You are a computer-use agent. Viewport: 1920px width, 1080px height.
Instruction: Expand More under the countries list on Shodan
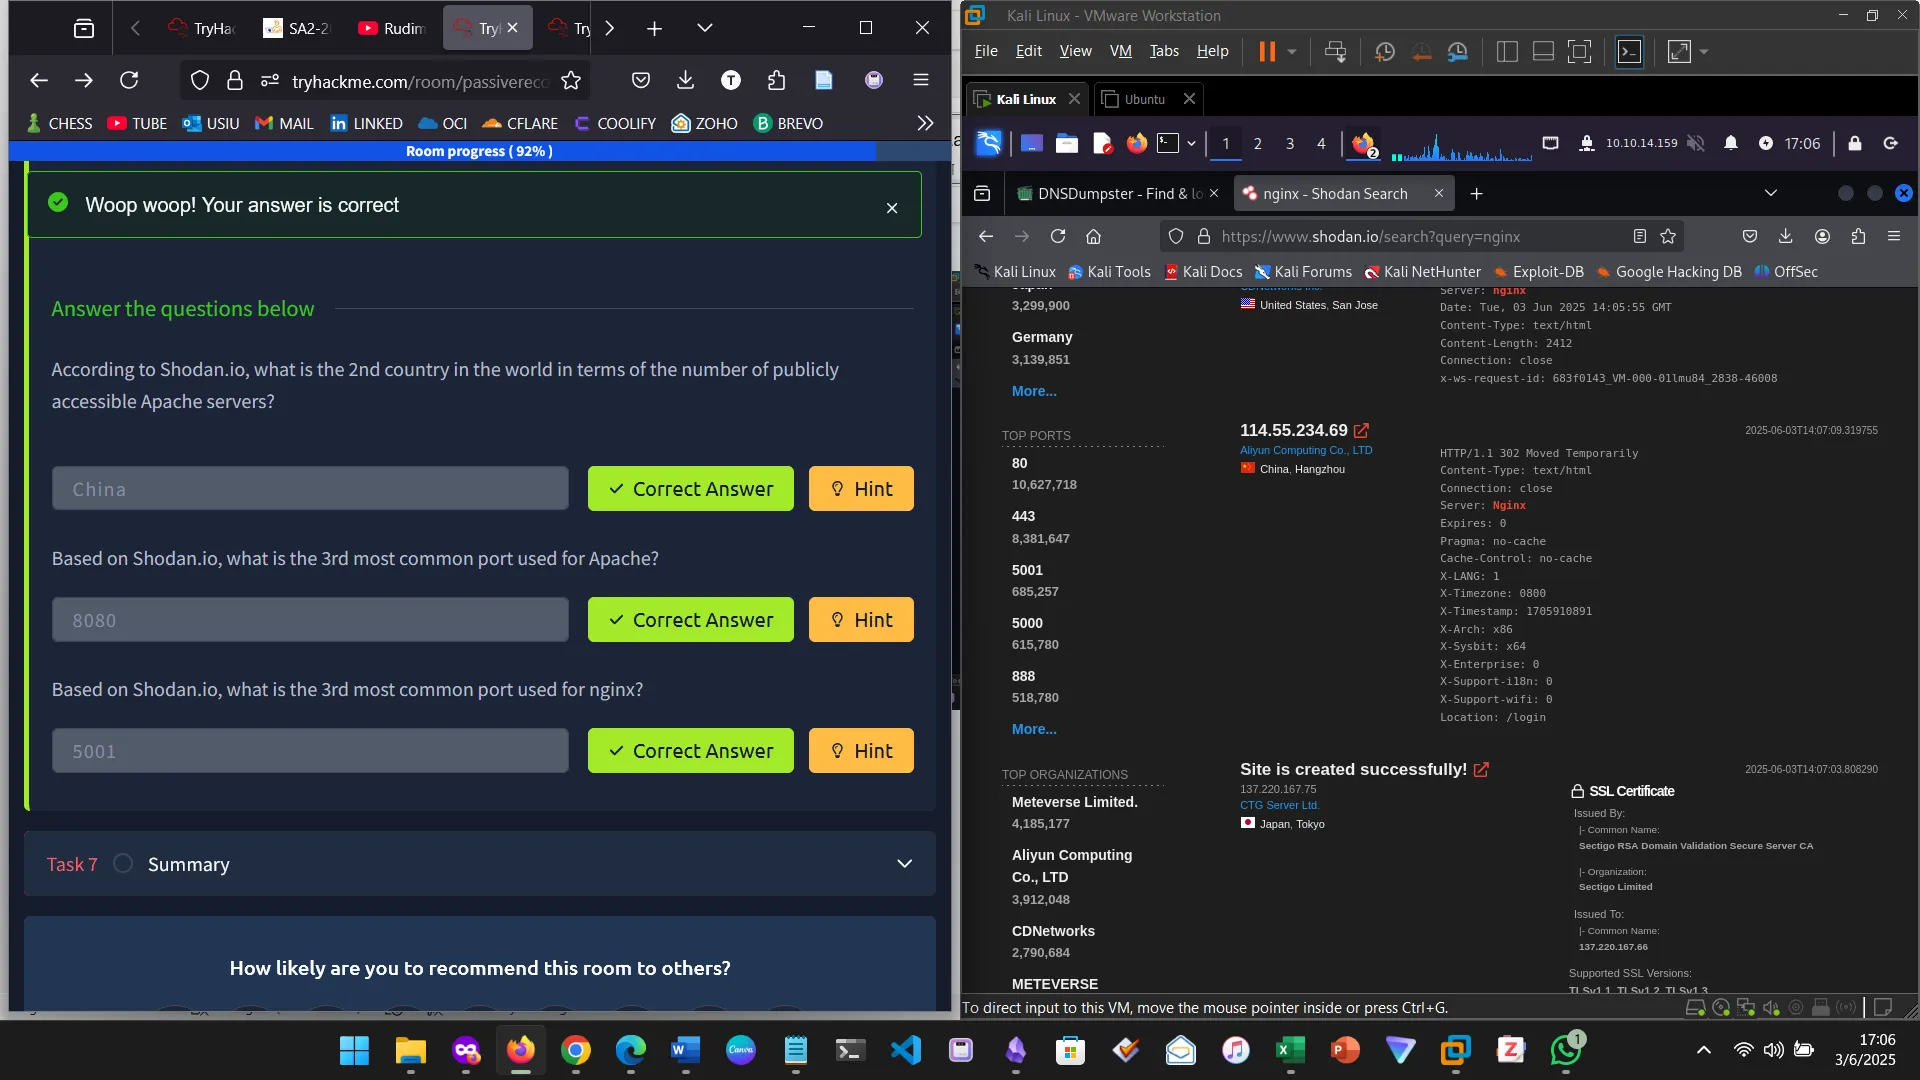coord(1033,391)
